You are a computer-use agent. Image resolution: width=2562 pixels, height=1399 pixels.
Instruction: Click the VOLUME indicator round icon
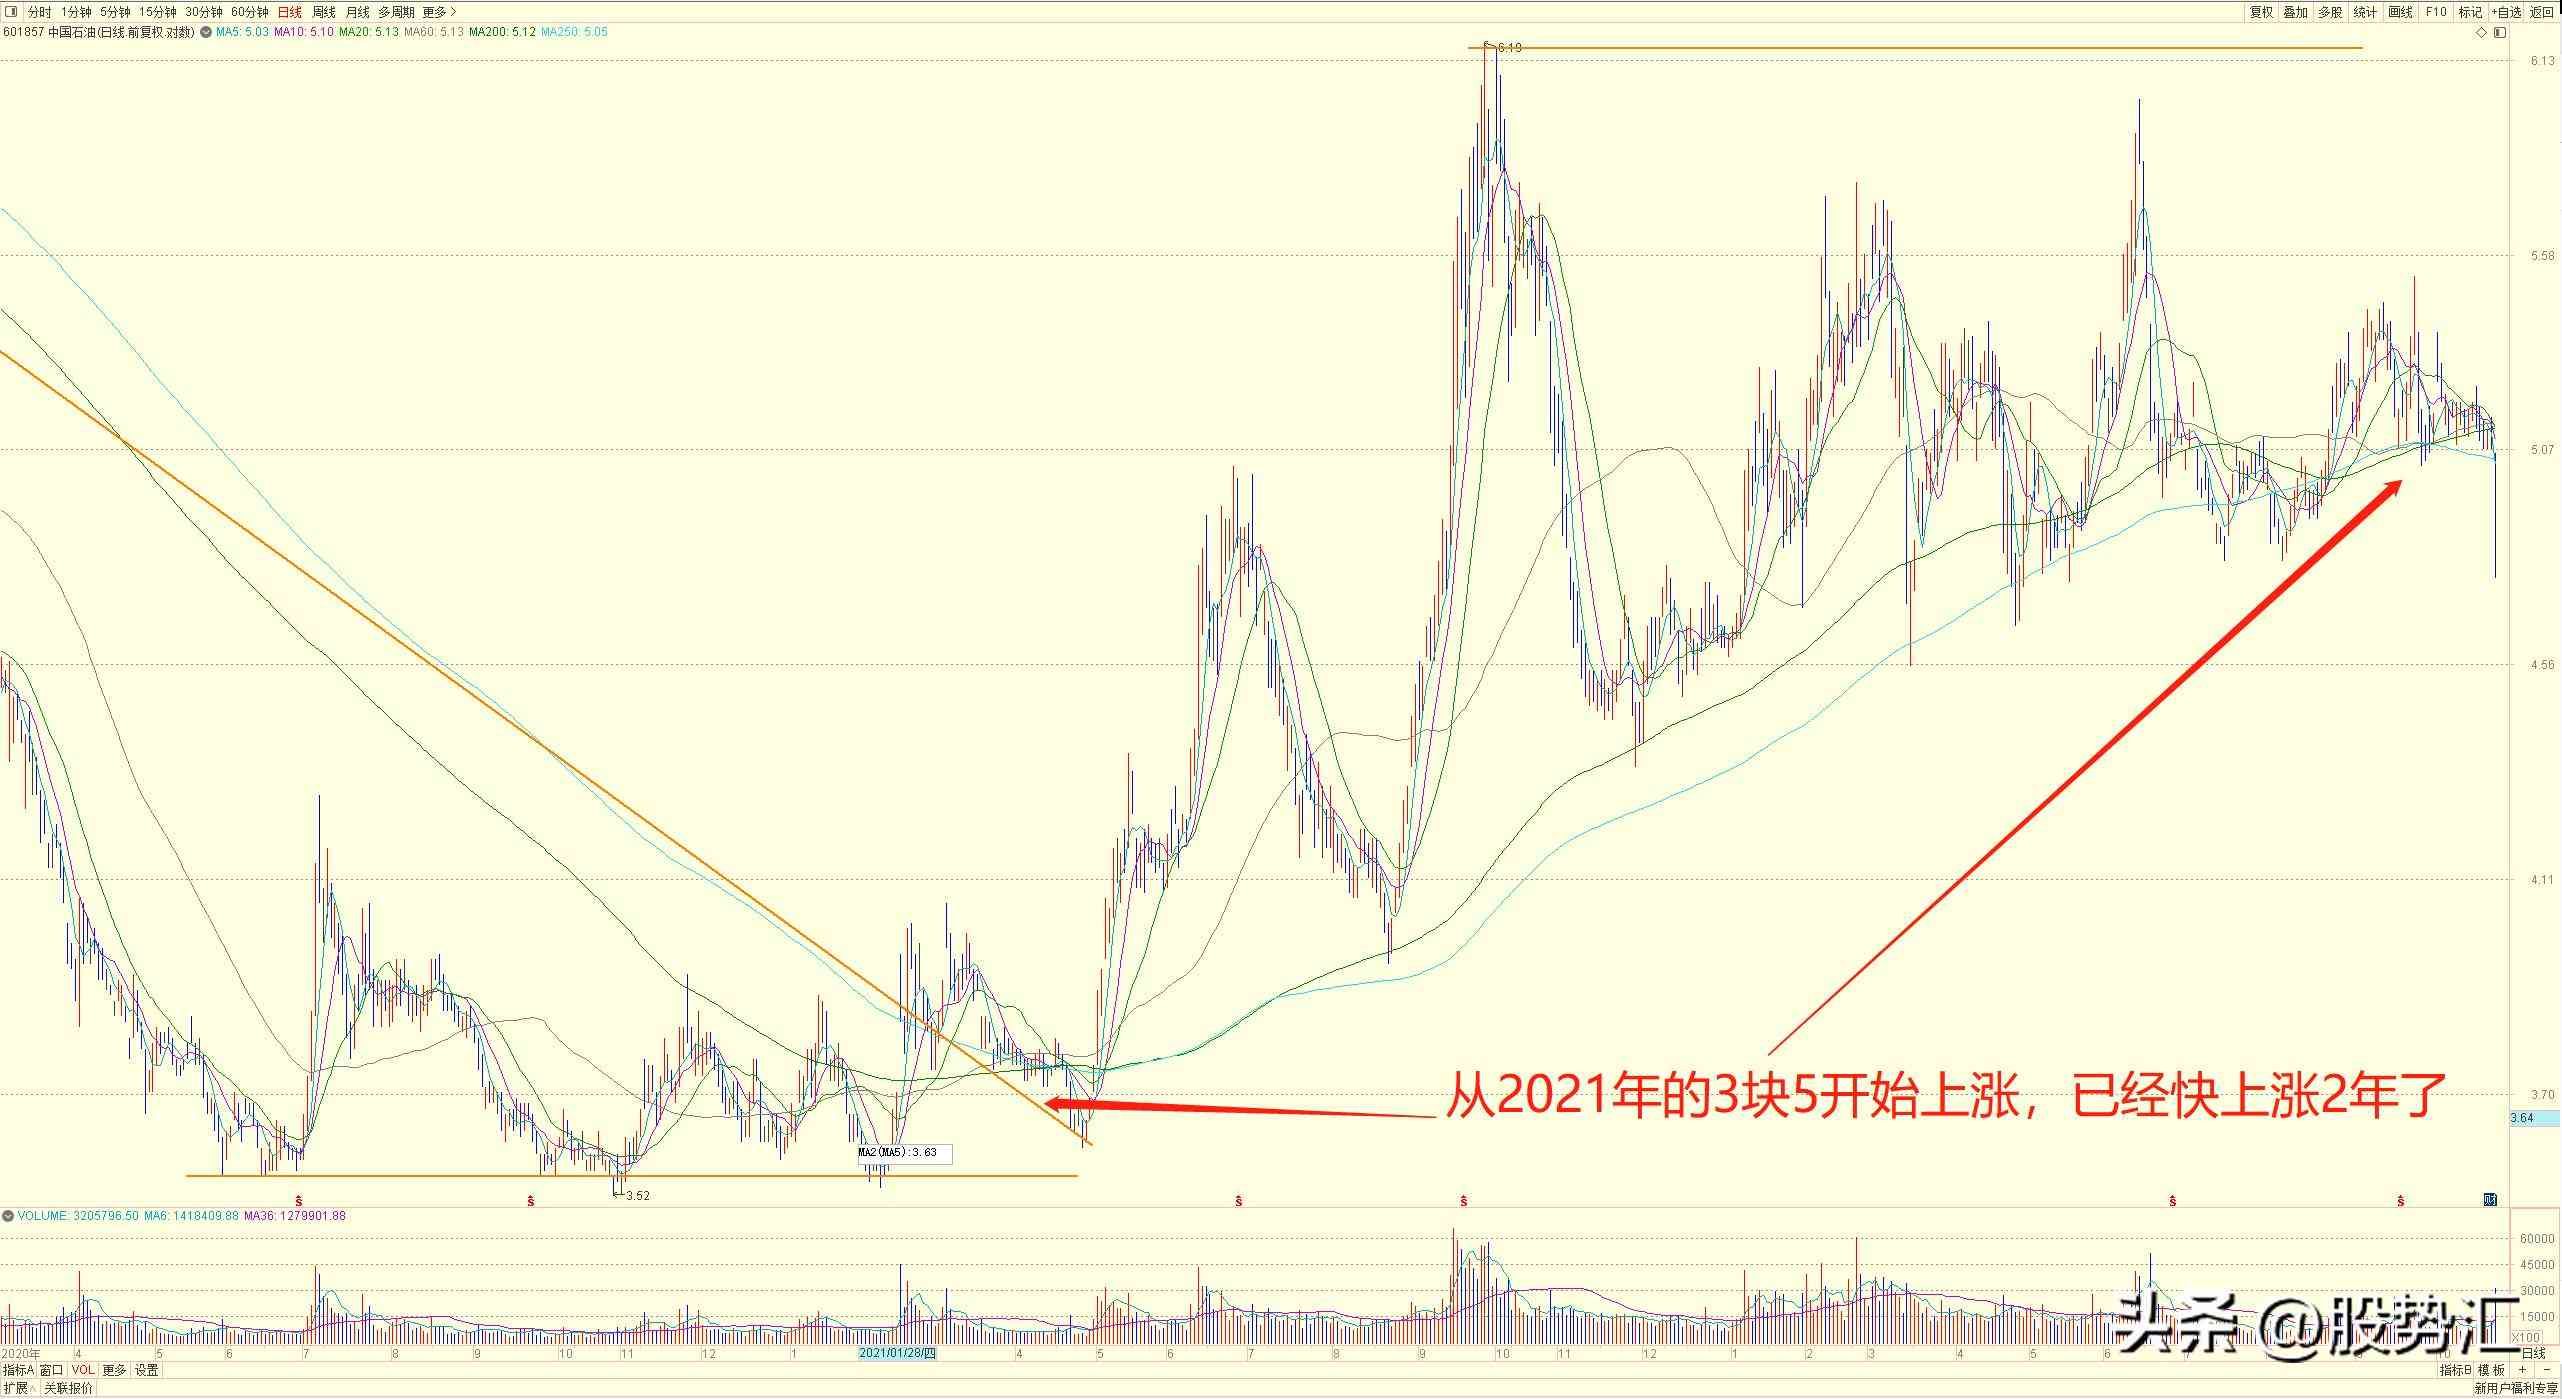[x=8, y=1216]
